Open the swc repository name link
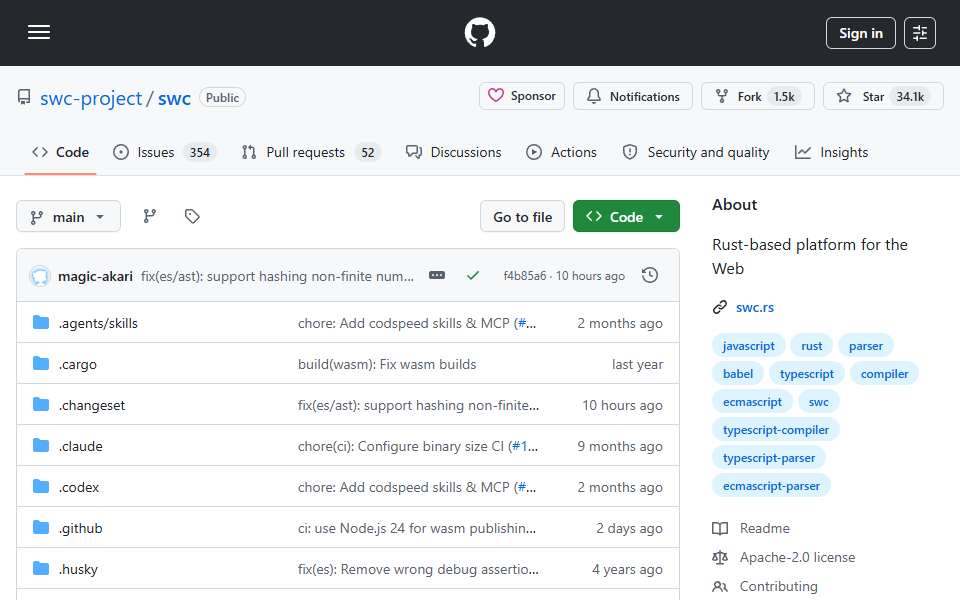The width and height of the screenshot is (960, 600). coord(174,98)
